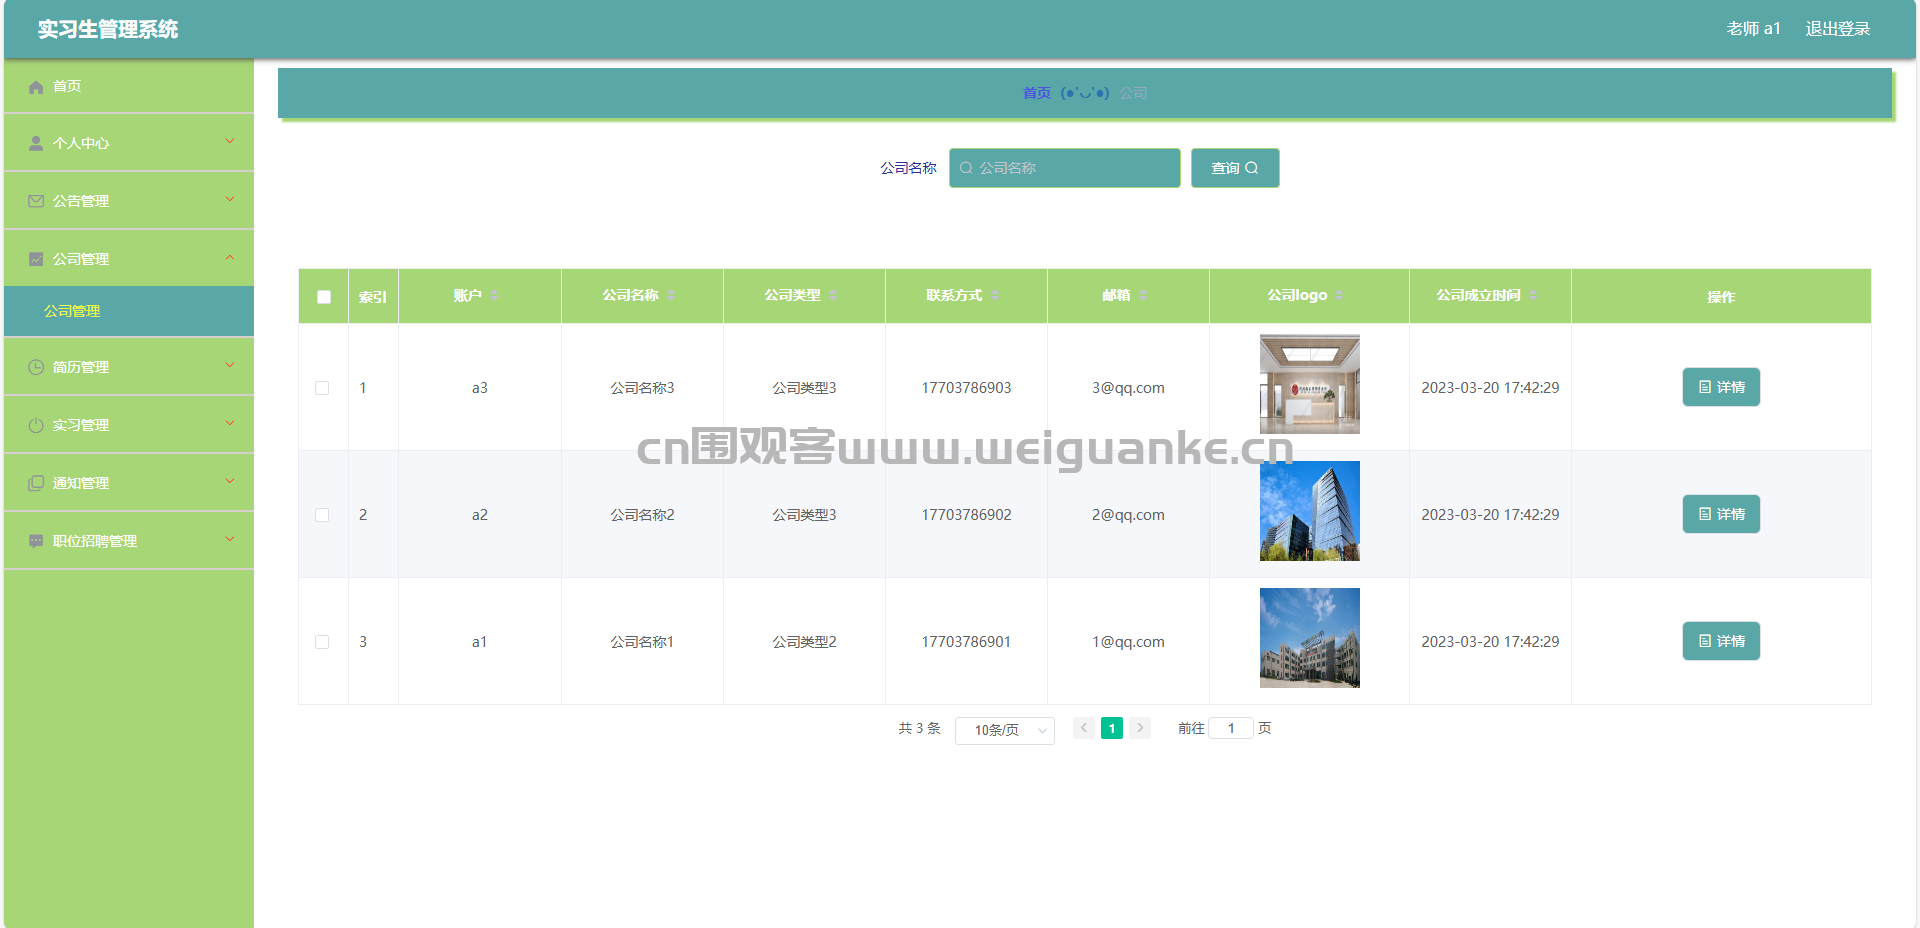Click the person icon beside 个人中心
This screenshot has width=1920, height=928.
[x=36, y=144]
